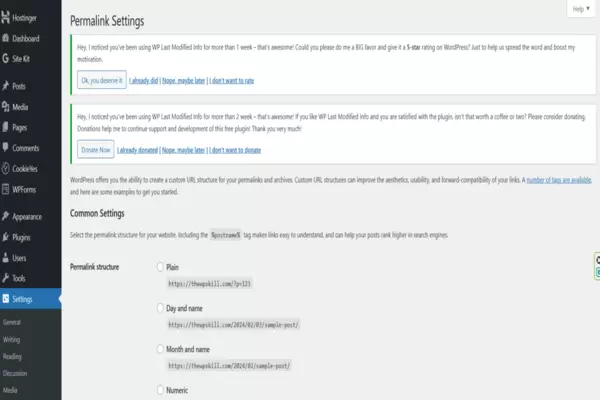Click the Month and name example URL
600x400 pixels.
(229, 366)
